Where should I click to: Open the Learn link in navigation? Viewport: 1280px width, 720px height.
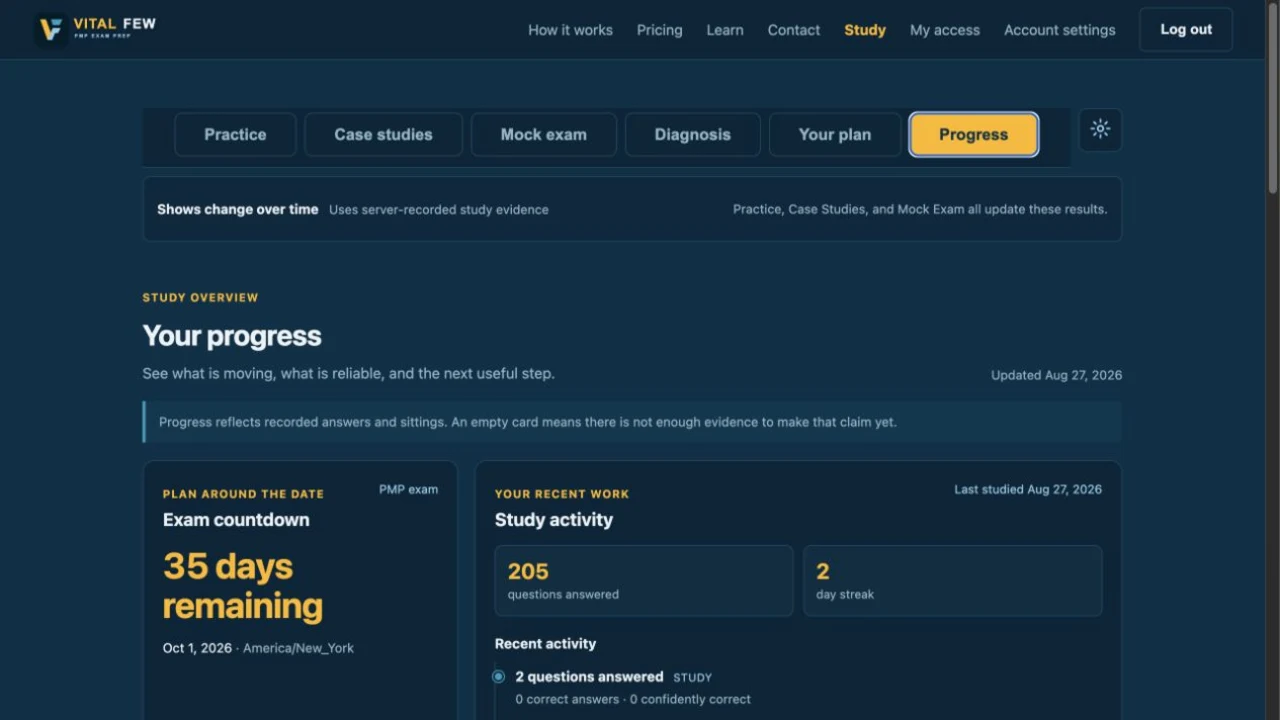725,30
